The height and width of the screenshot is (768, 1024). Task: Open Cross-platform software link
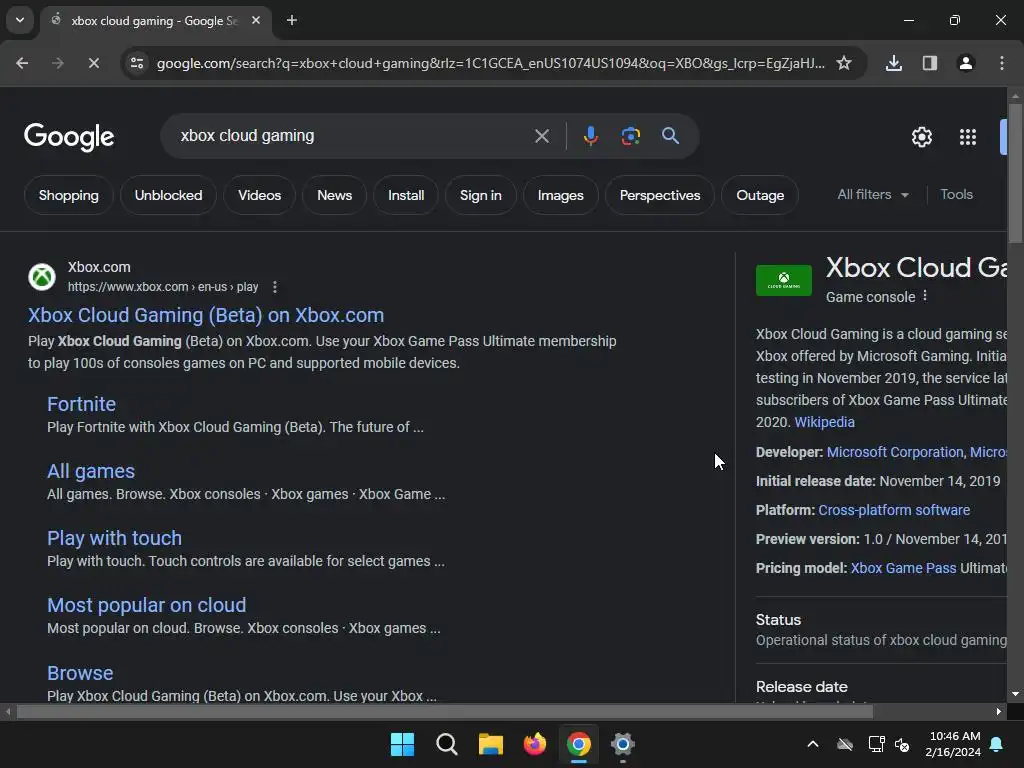tap(894, 510)
